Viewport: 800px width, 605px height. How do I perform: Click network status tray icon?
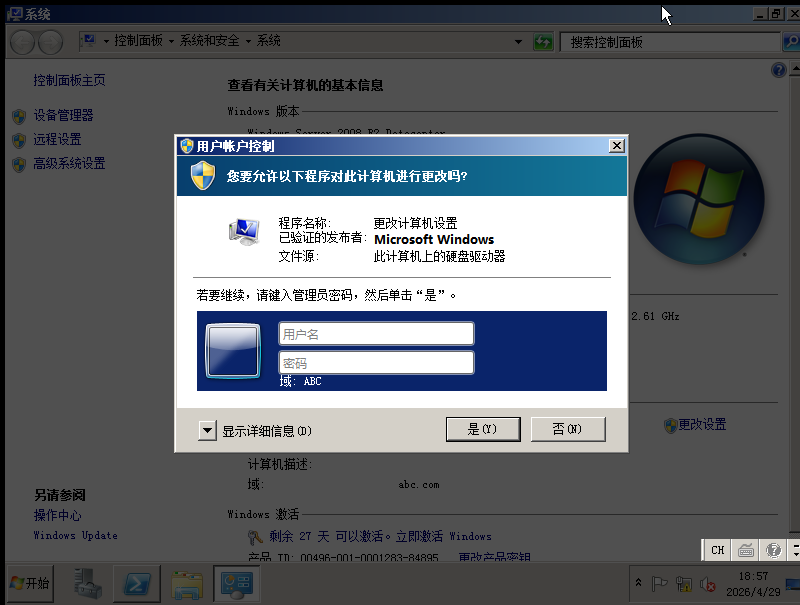[x=683, y=584]
